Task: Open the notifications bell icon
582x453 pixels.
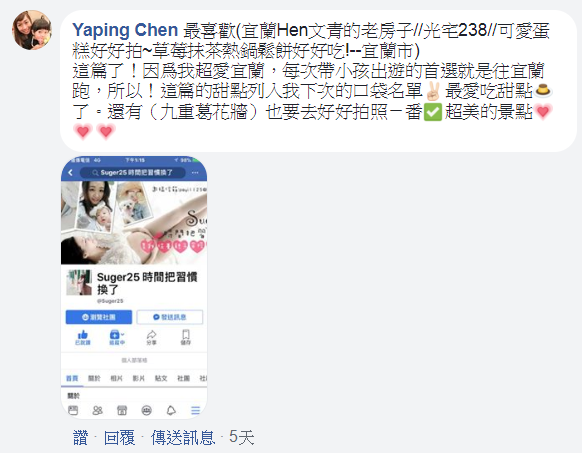Action: [171, 410]
